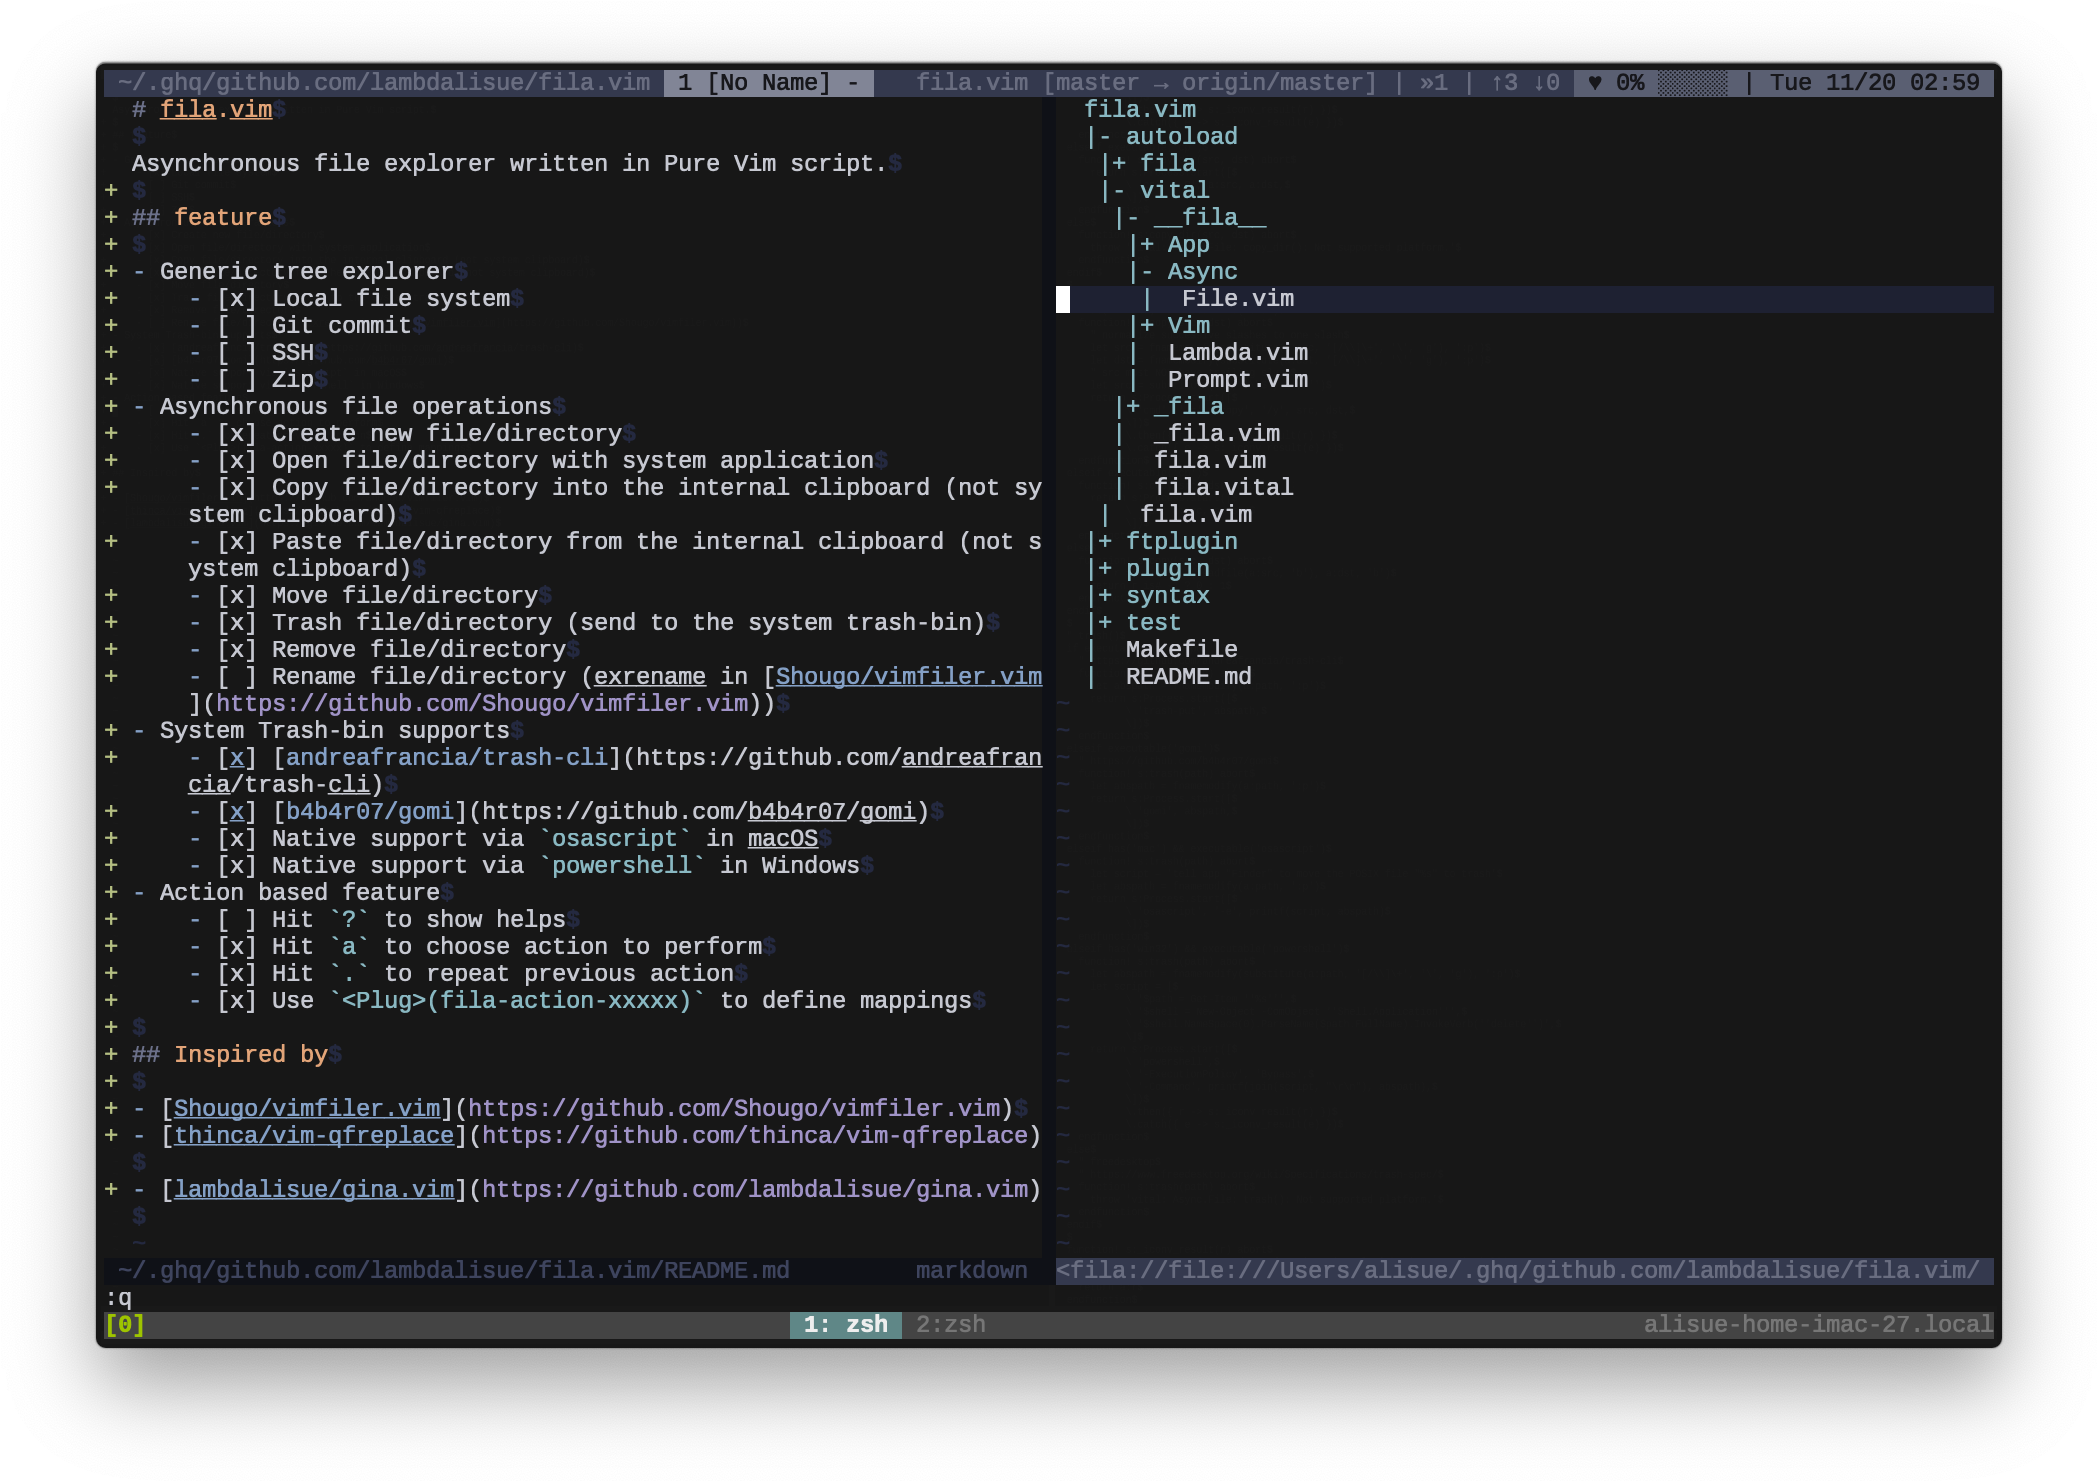Select Prompt.vim in the tree

[x=1237, y=379]
